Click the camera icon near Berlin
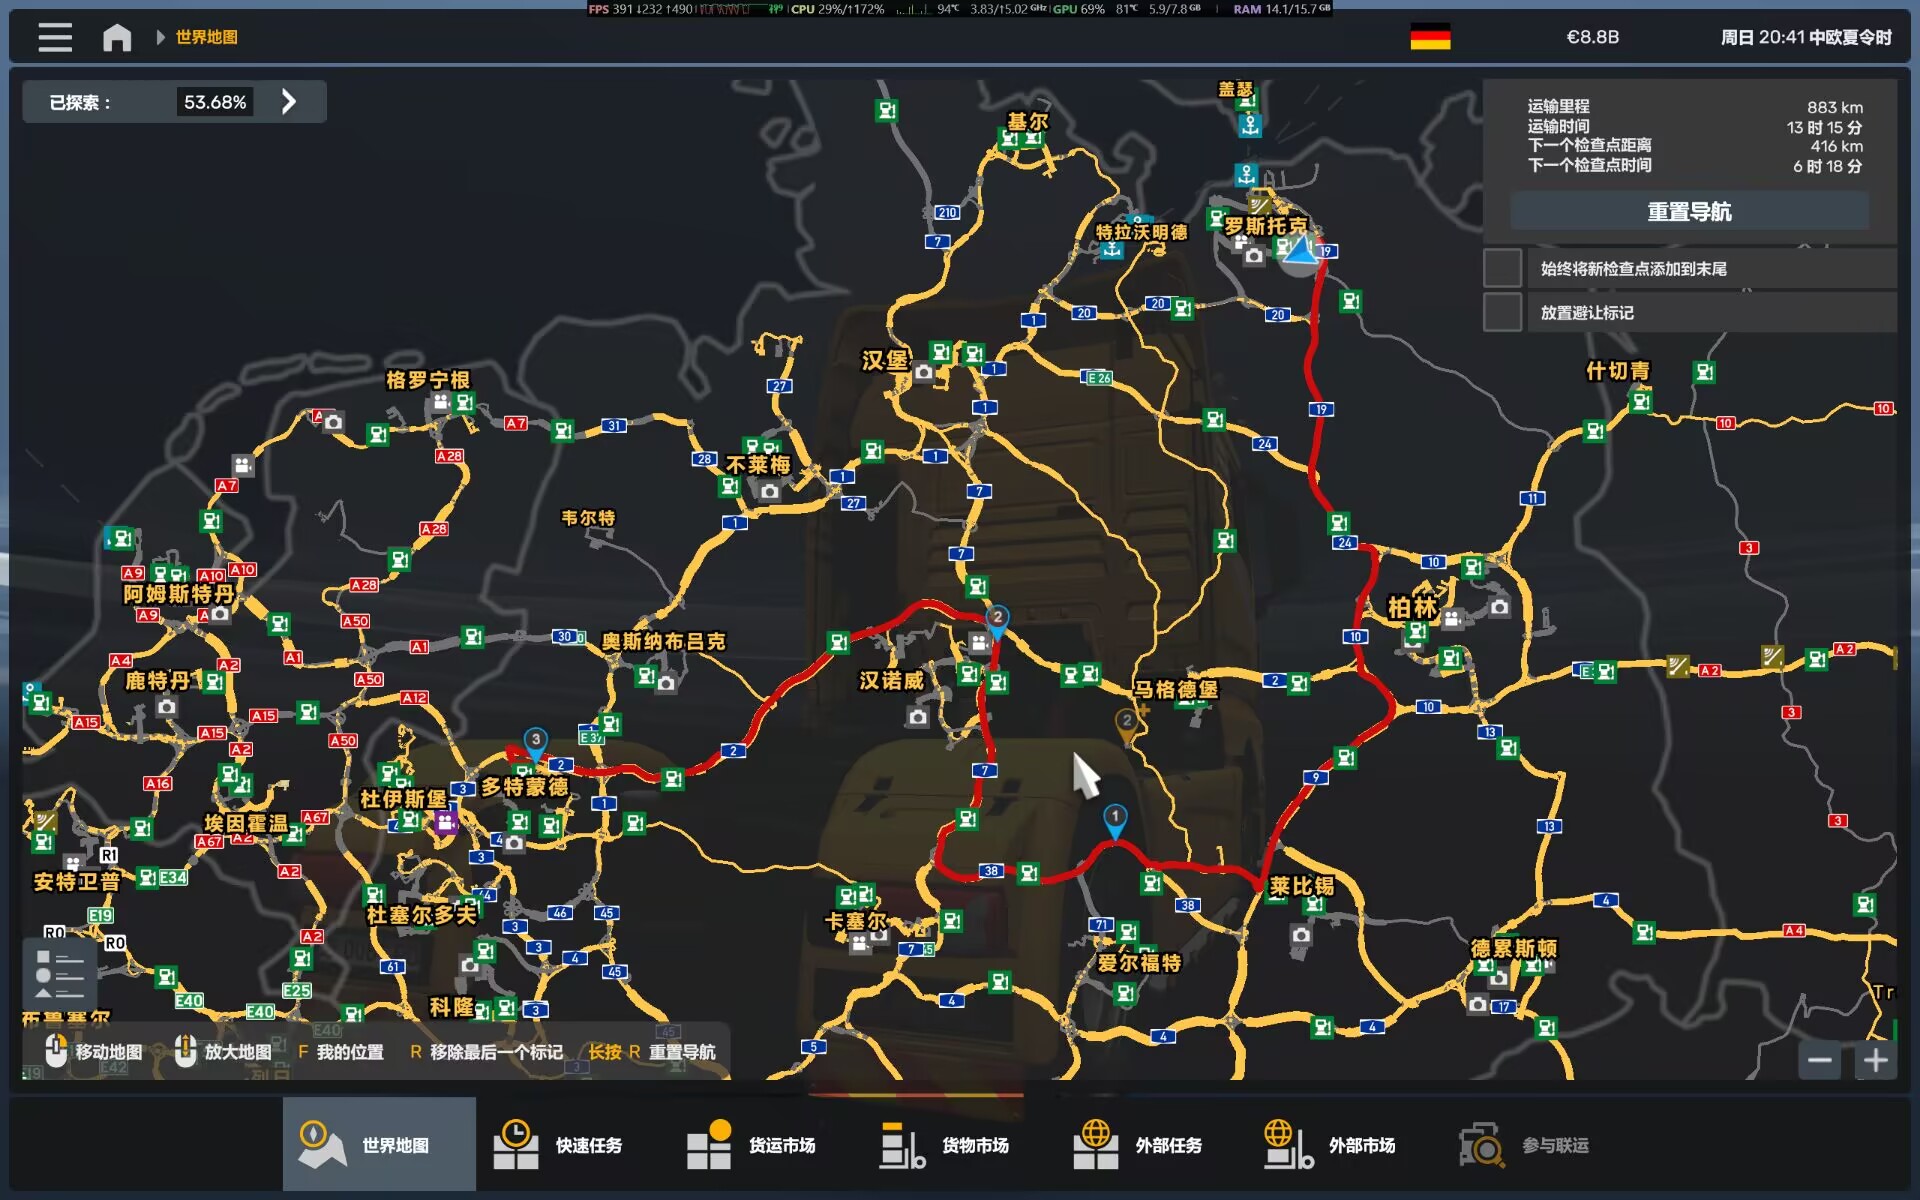The image size is (1920, 1200). click(x=1499, y=607)
